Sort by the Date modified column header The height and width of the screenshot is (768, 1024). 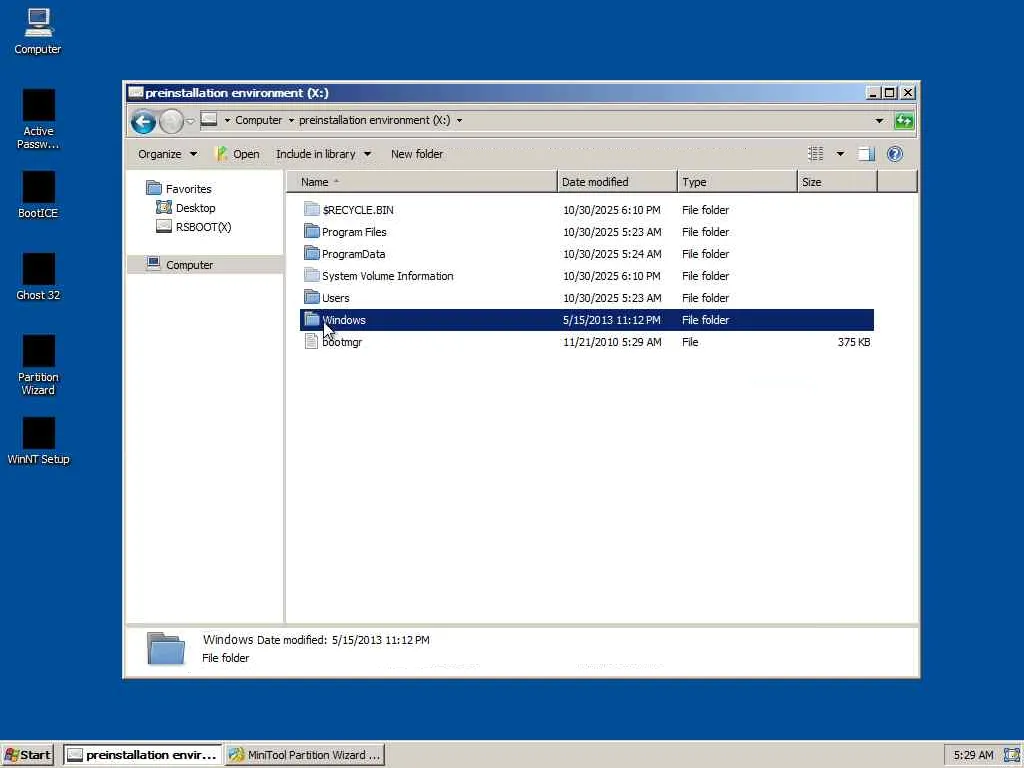pos(617,182)
